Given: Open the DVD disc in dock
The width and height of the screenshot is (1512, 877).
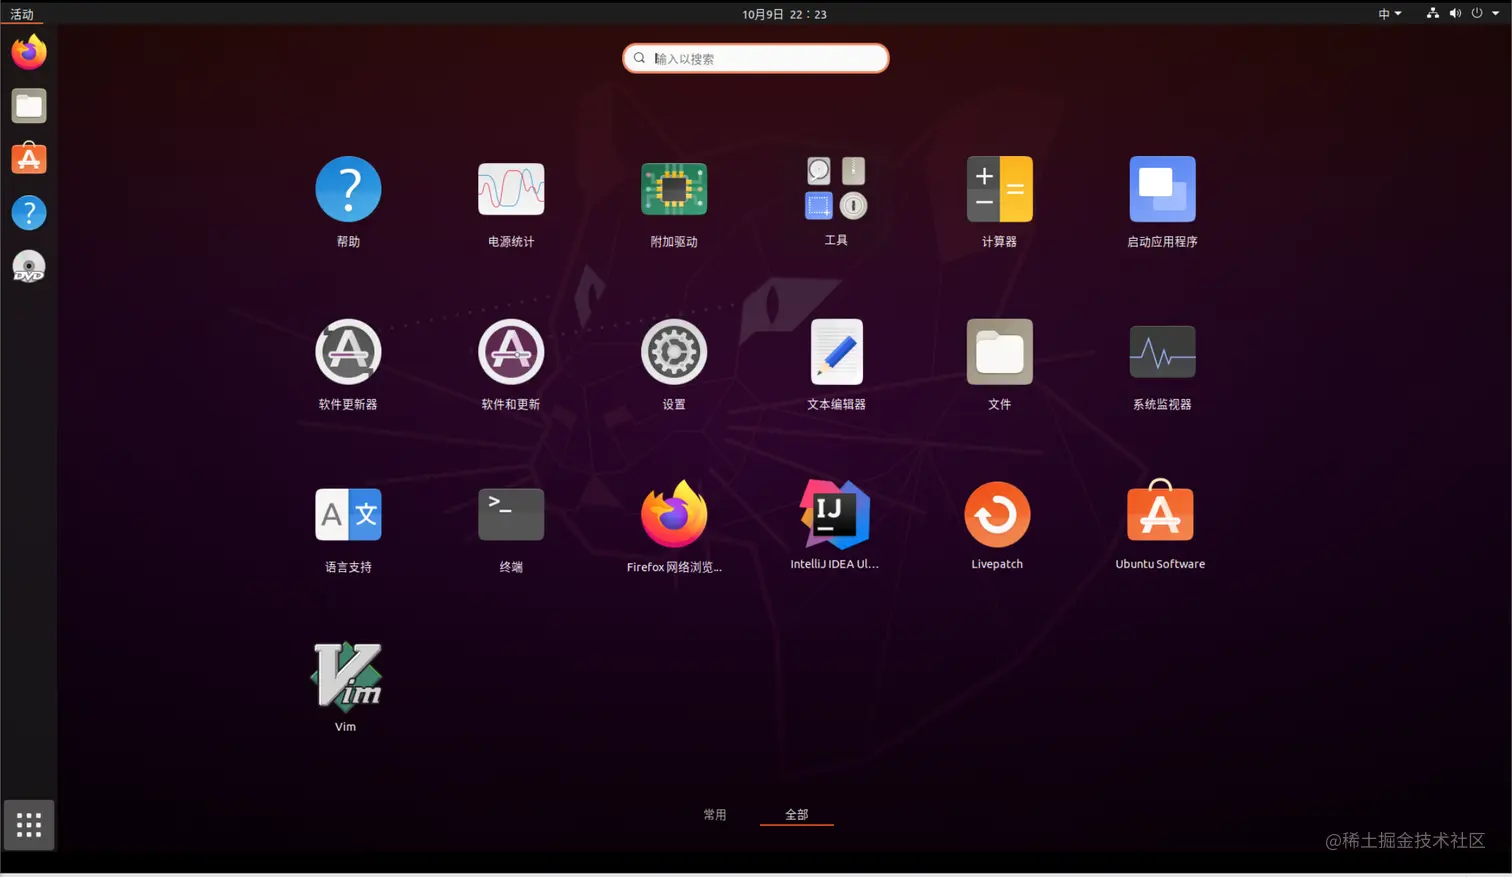Looking at the screenshot, I should [29, 267].
